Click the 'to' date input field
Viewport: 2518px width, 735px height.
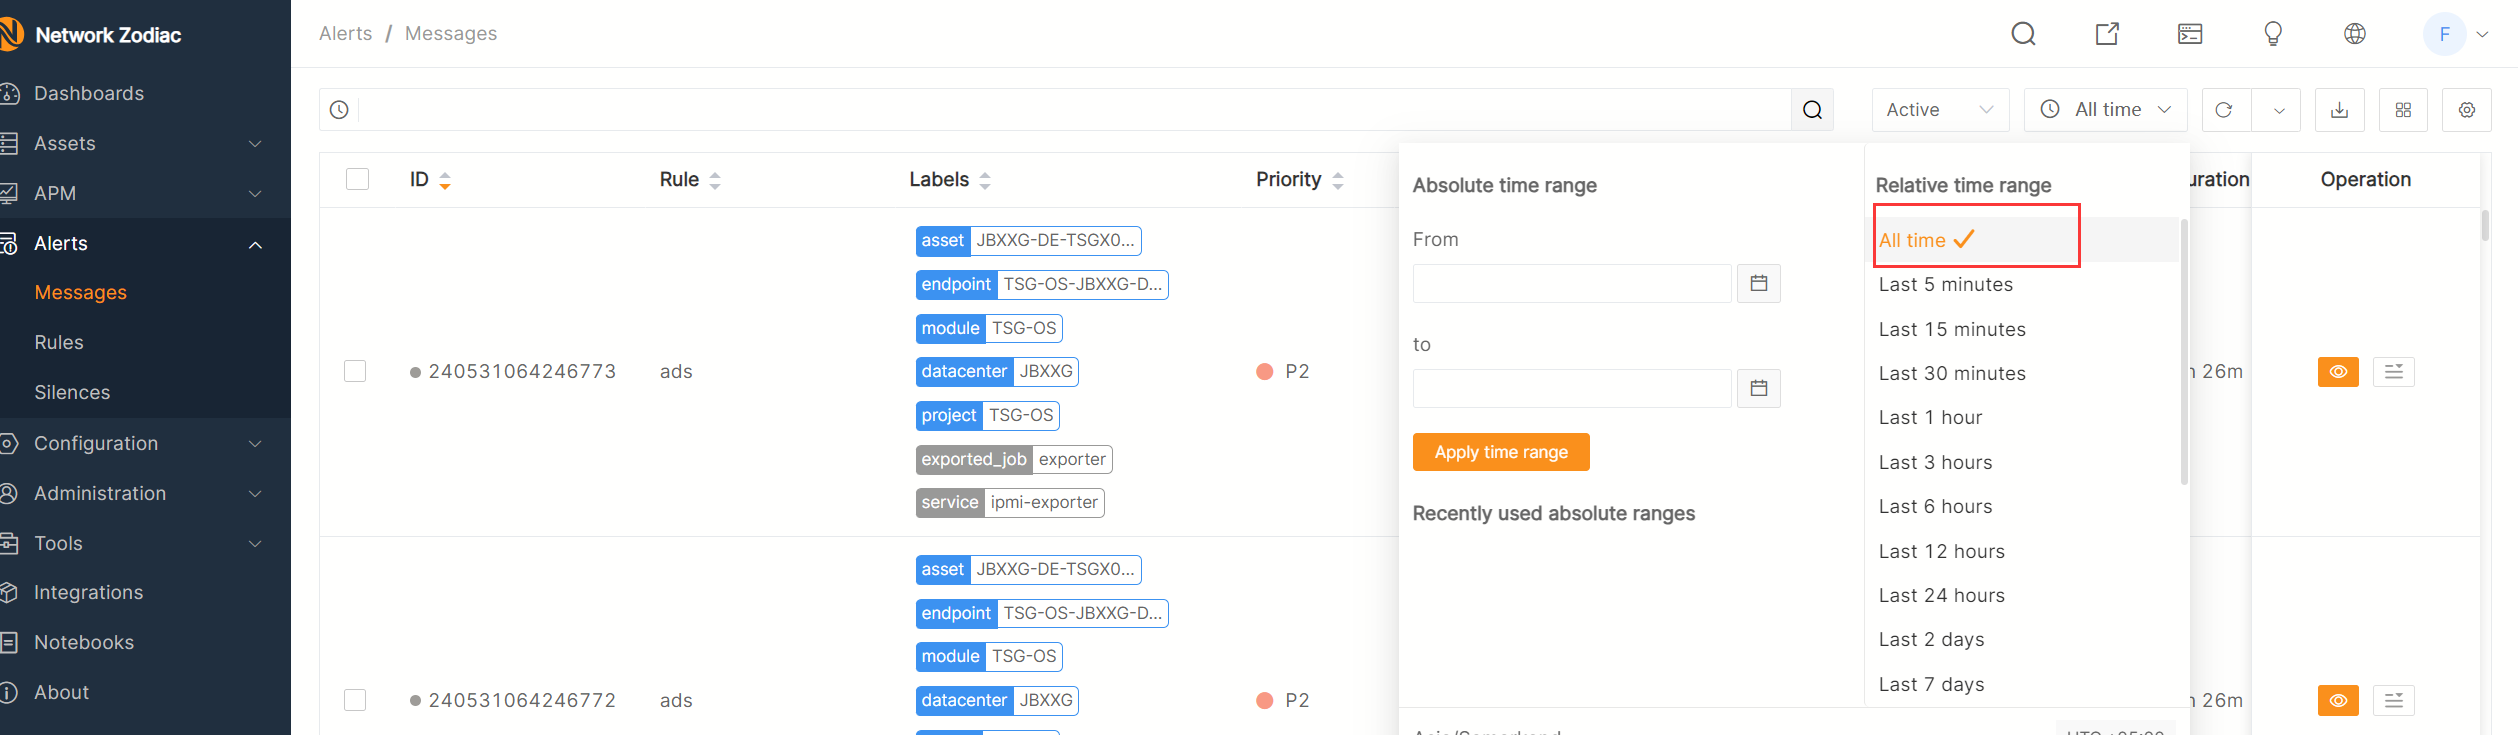click(1571, 389)
